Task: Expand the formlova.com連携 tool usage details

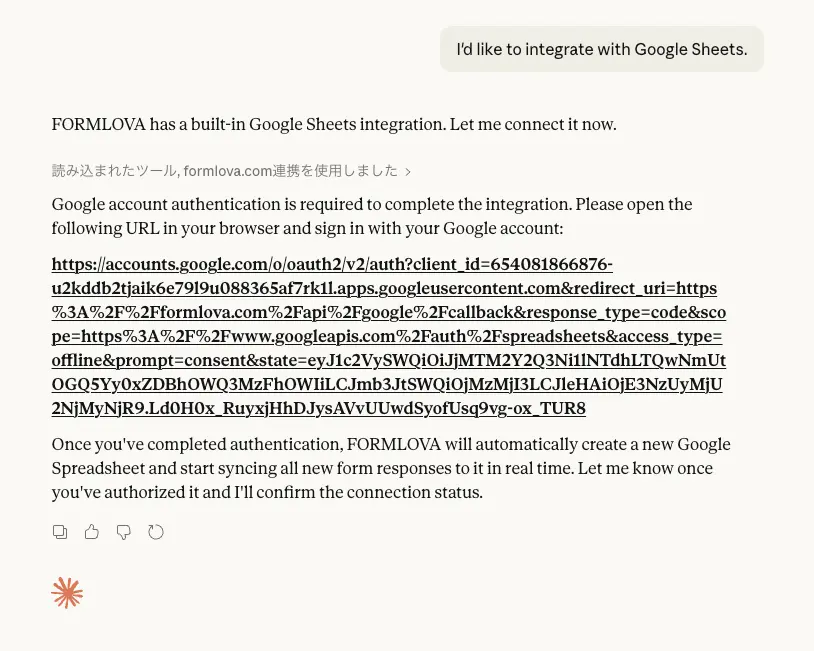Action: pyautogui.click(x=230, y=171)
